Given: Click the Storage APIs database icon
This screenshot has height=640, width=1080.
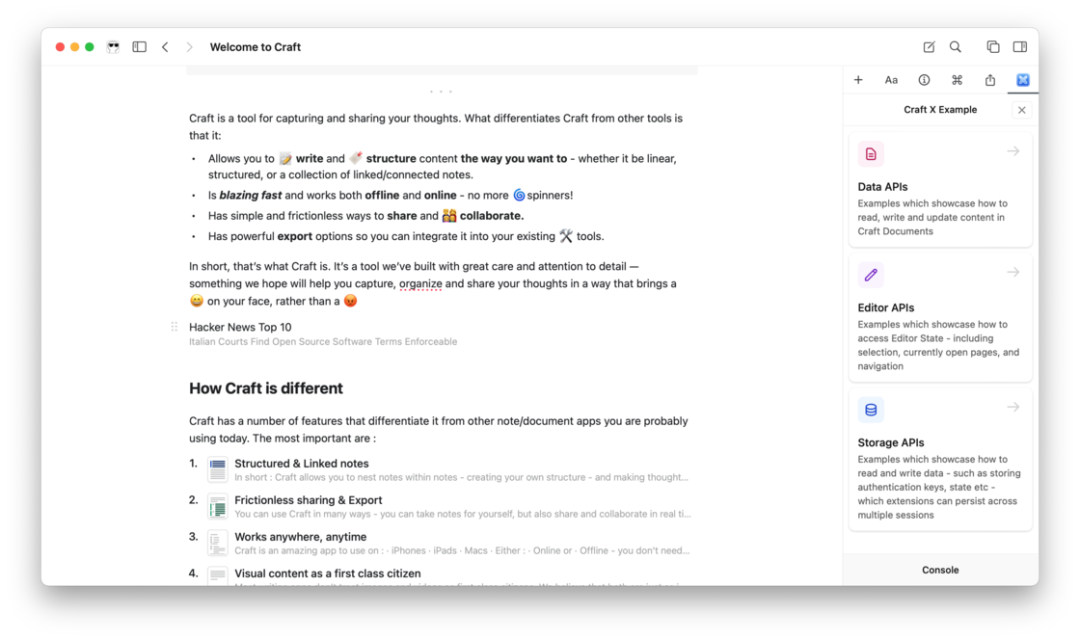Looking at the screenshot, I should click(871, 410).
